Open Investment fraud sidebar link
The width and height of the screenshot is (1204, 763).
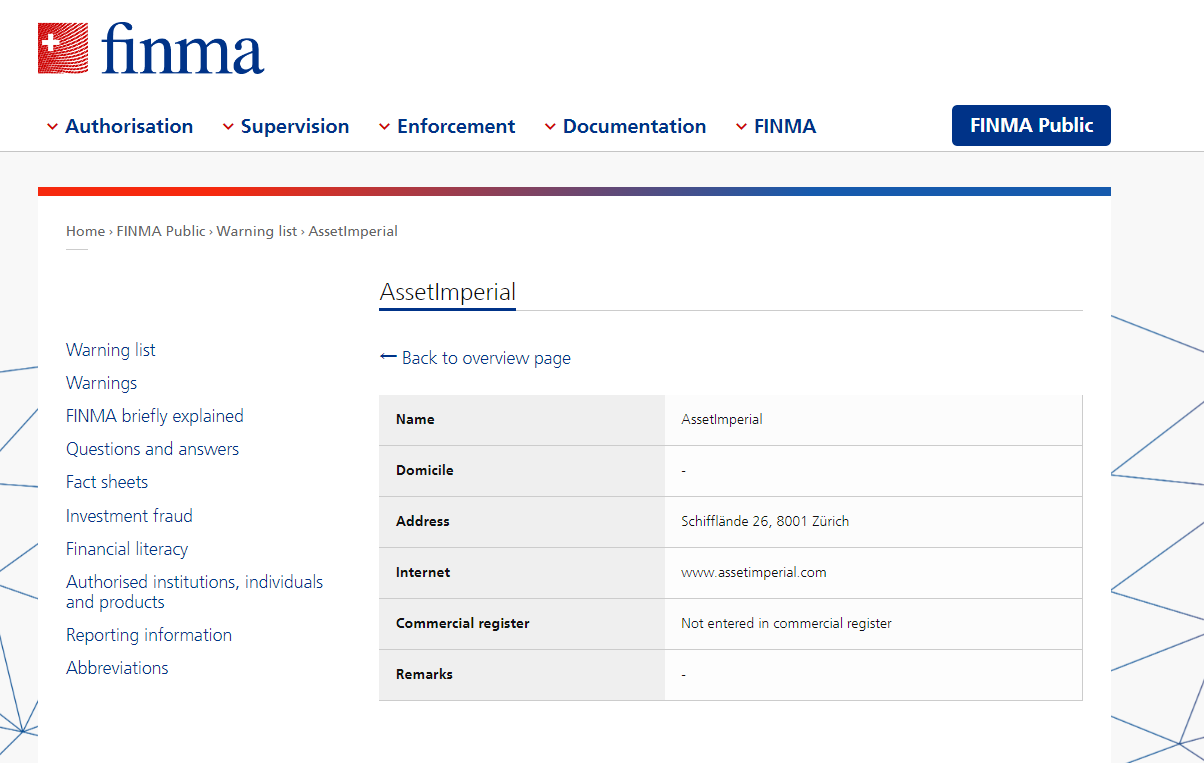pos(129,516)
